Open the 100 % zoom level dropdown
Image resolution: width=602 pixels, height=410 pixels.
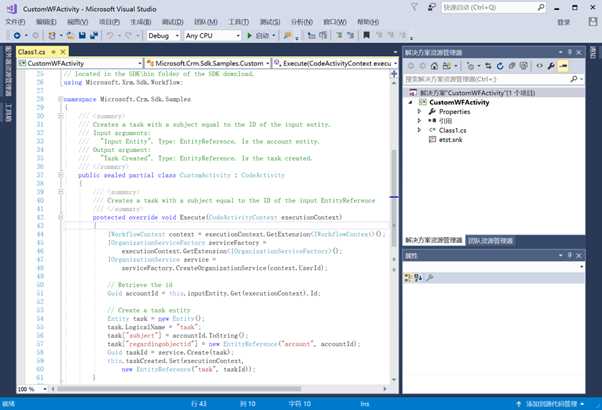click(x=45, y=389)
